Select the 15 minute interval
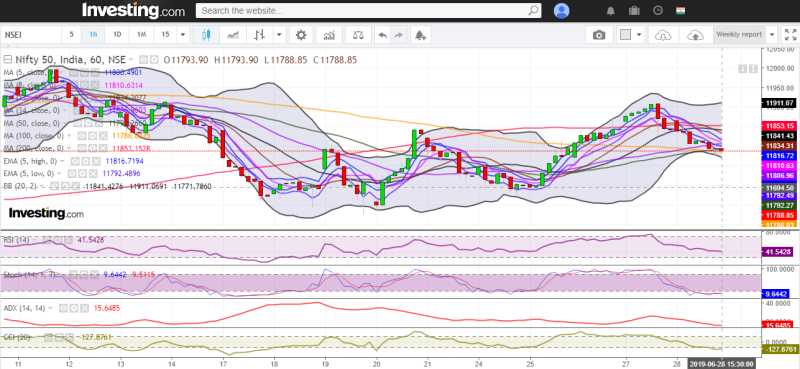Viewport: 800px width, 369px height. (x=165, y=35)
